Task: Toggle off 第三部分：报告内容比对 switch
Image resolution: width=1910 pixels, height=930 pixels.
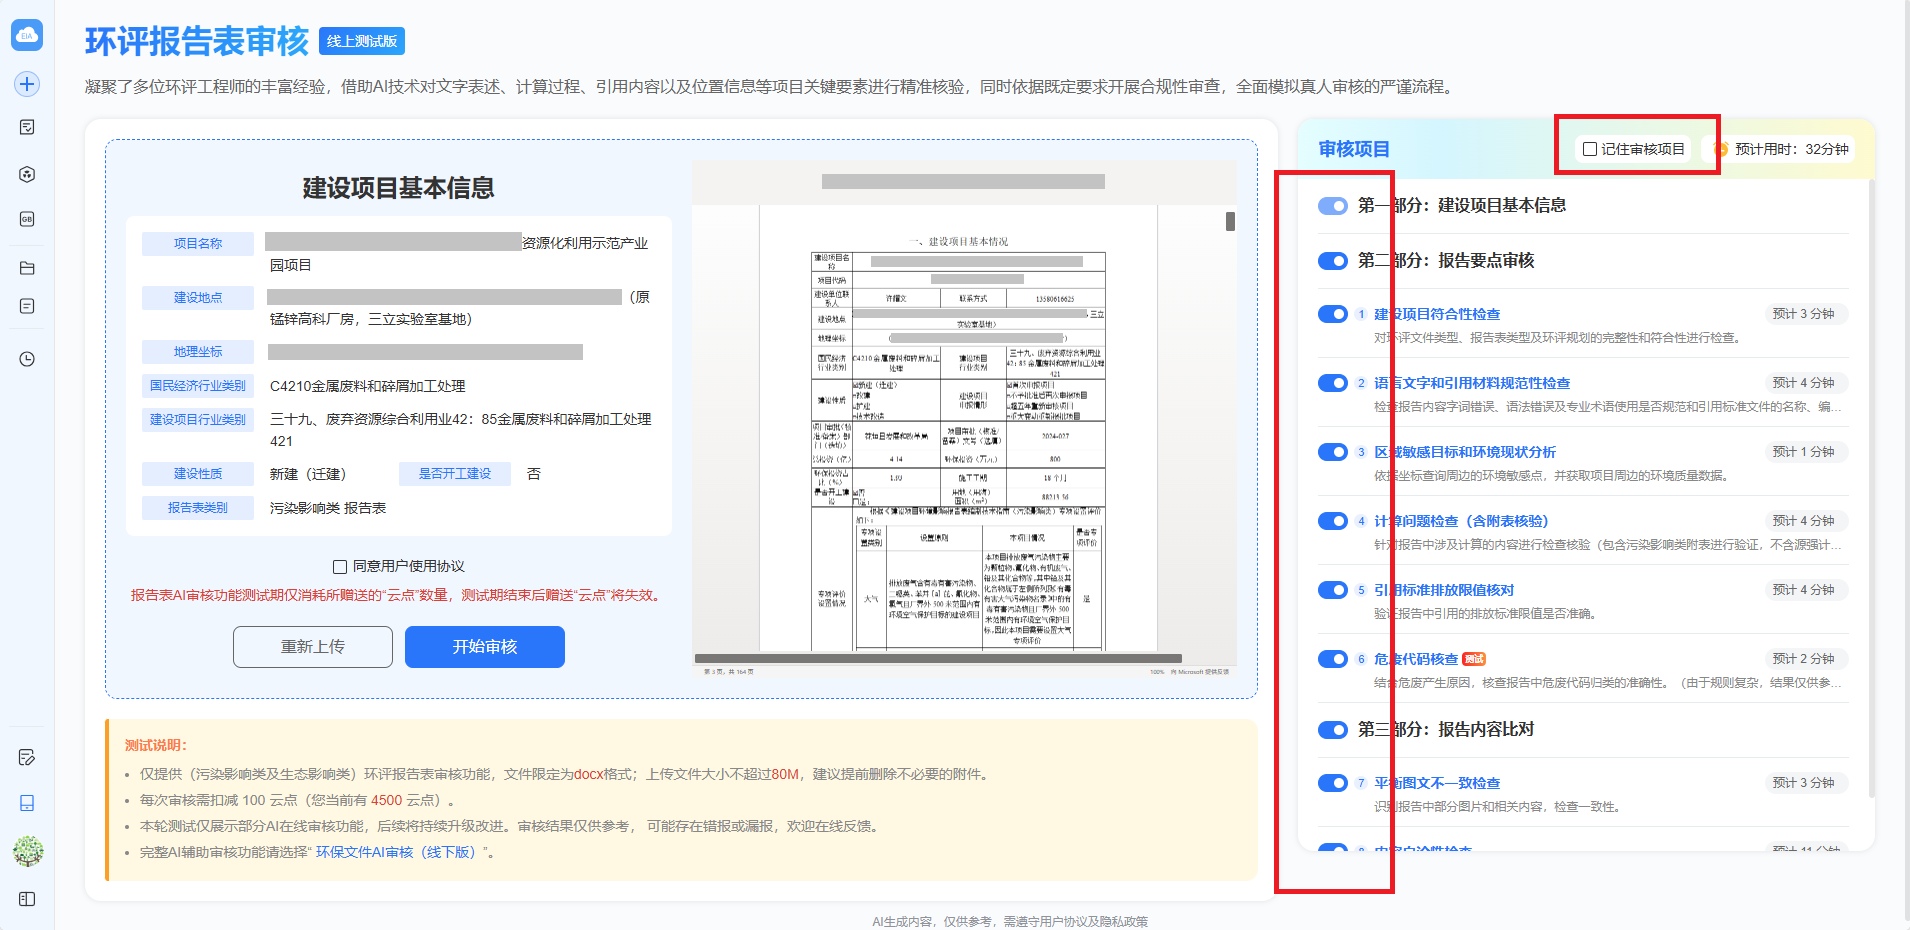Action: 1333,730
